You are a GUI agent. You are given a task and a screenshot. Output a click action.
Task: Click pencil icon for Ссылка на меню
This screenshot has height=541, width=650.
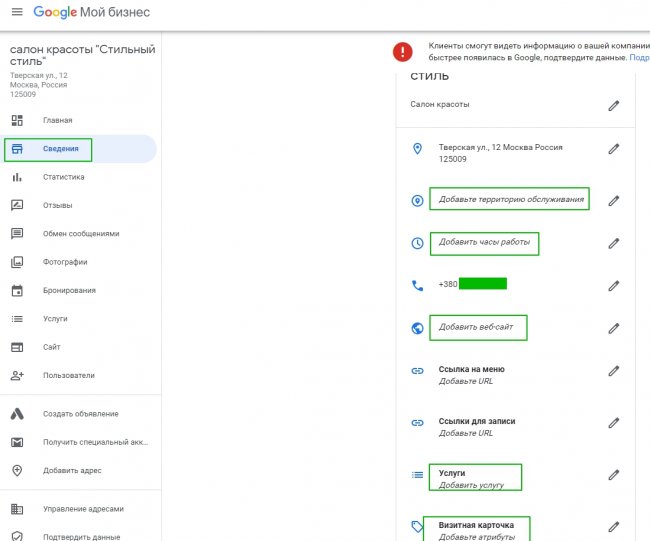614,371
